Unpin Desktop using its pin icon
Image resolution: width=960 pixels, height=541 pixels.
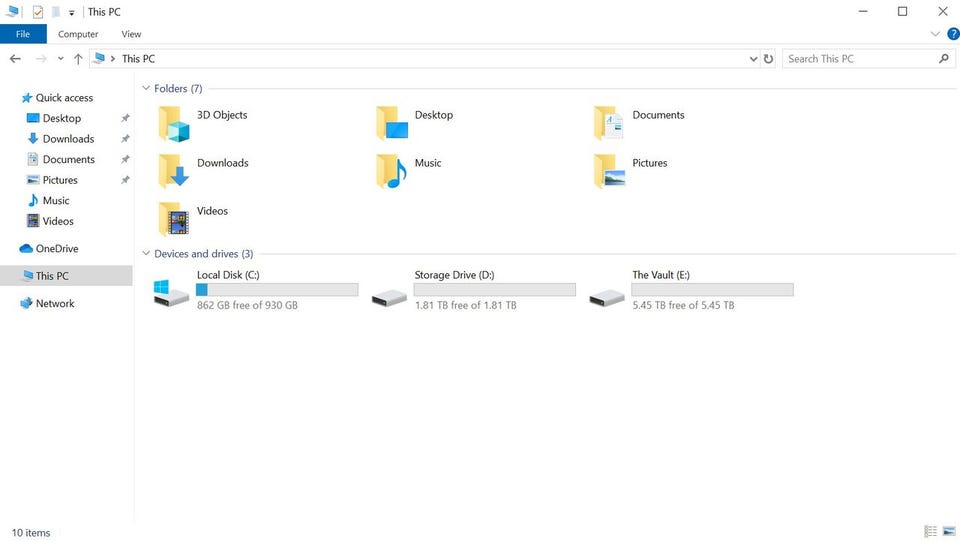(125, 118)
